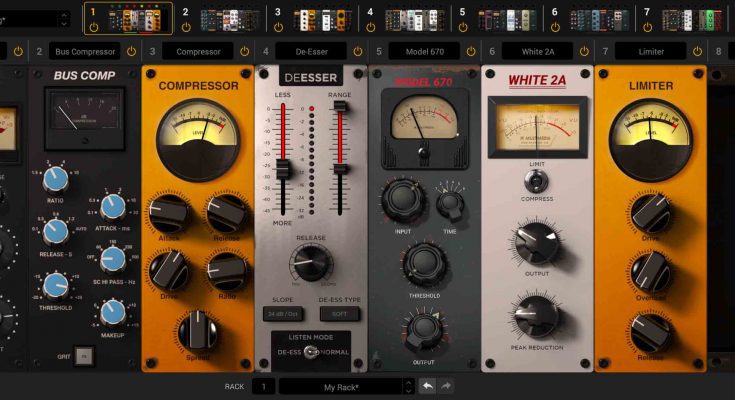
Task: Open the De-Esser Slope 24 dB/Oct selector
Action: pyautogui.click(x=282, y=314)
